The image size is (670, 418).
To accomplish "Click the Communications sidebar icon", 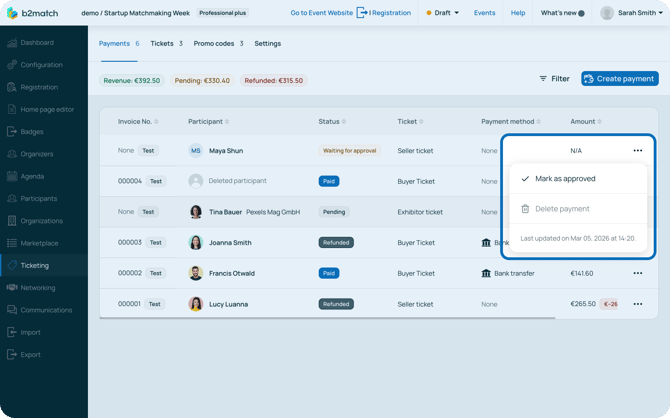I will coord(12,310).
